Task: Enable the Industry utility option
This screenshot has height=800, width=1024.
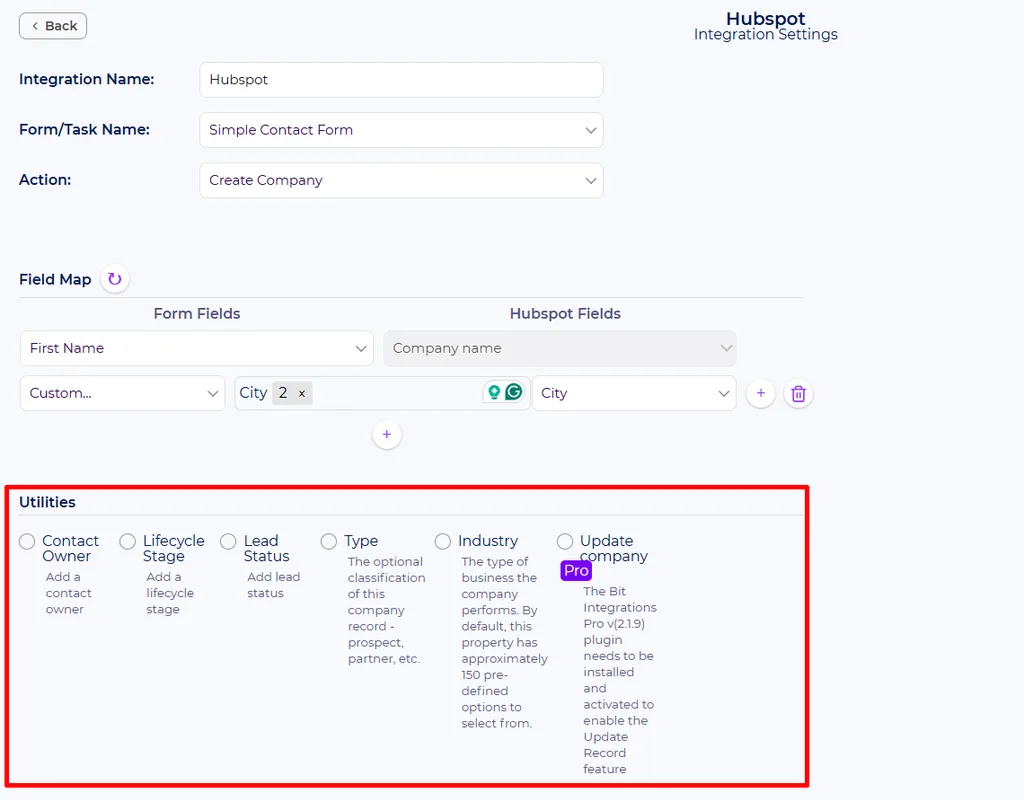Action: pos(443,541)
